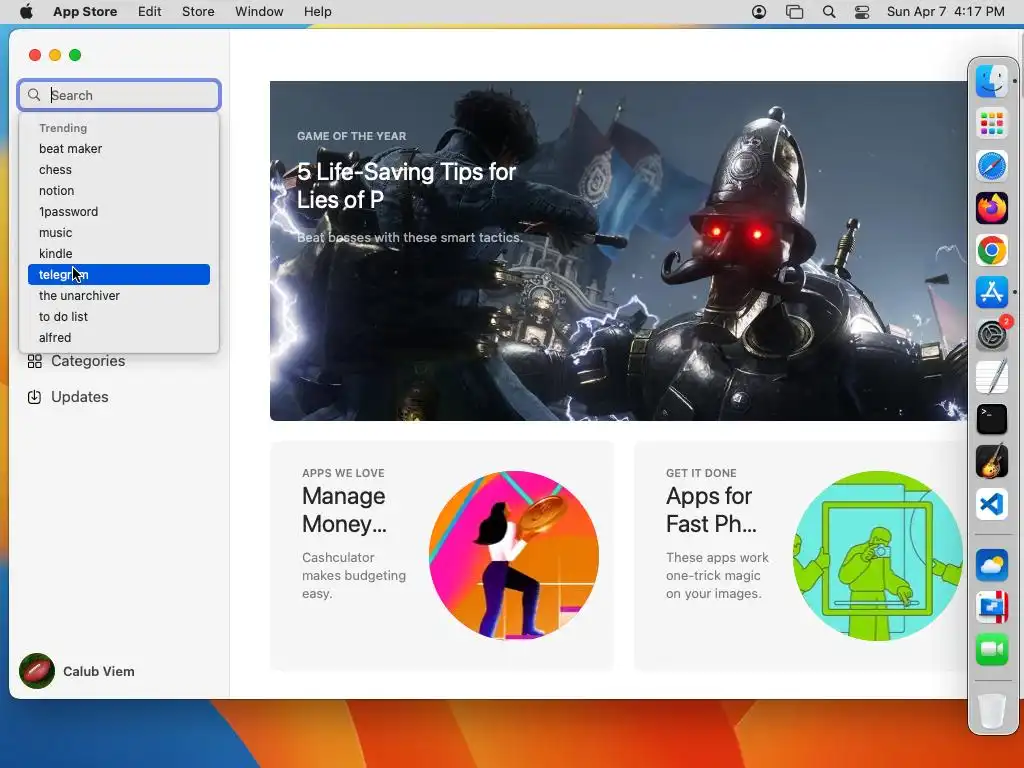This screenshot has height=768, width=1024.
Task: Minimize the App Store window
Action: [55, 55]
